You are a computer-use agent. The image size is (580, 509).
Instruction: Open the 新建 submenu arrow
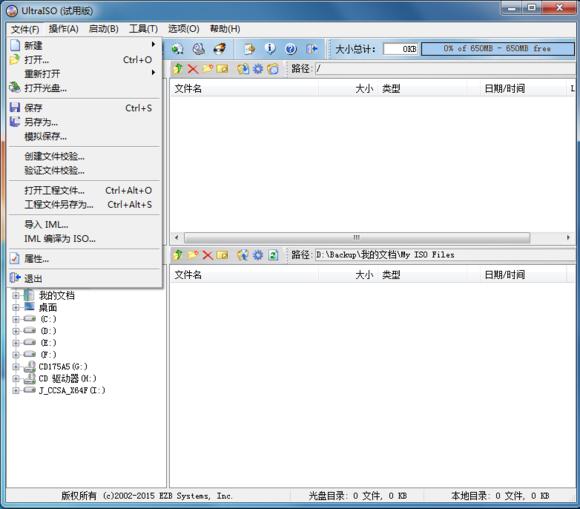(153, 44)
